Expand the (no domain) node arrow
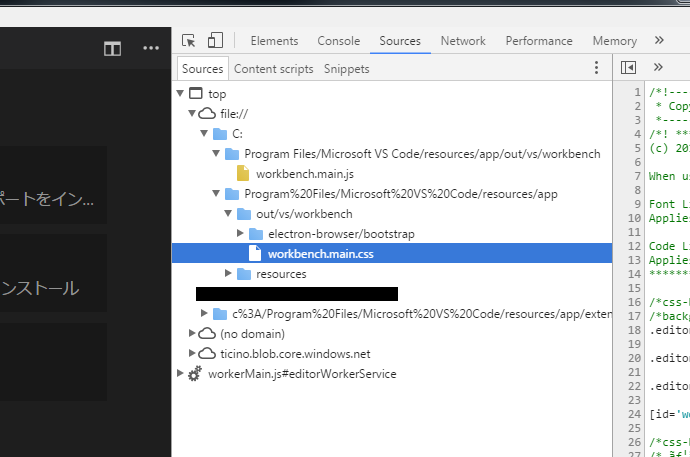This screenshot has height=457, width=690. 192,333
